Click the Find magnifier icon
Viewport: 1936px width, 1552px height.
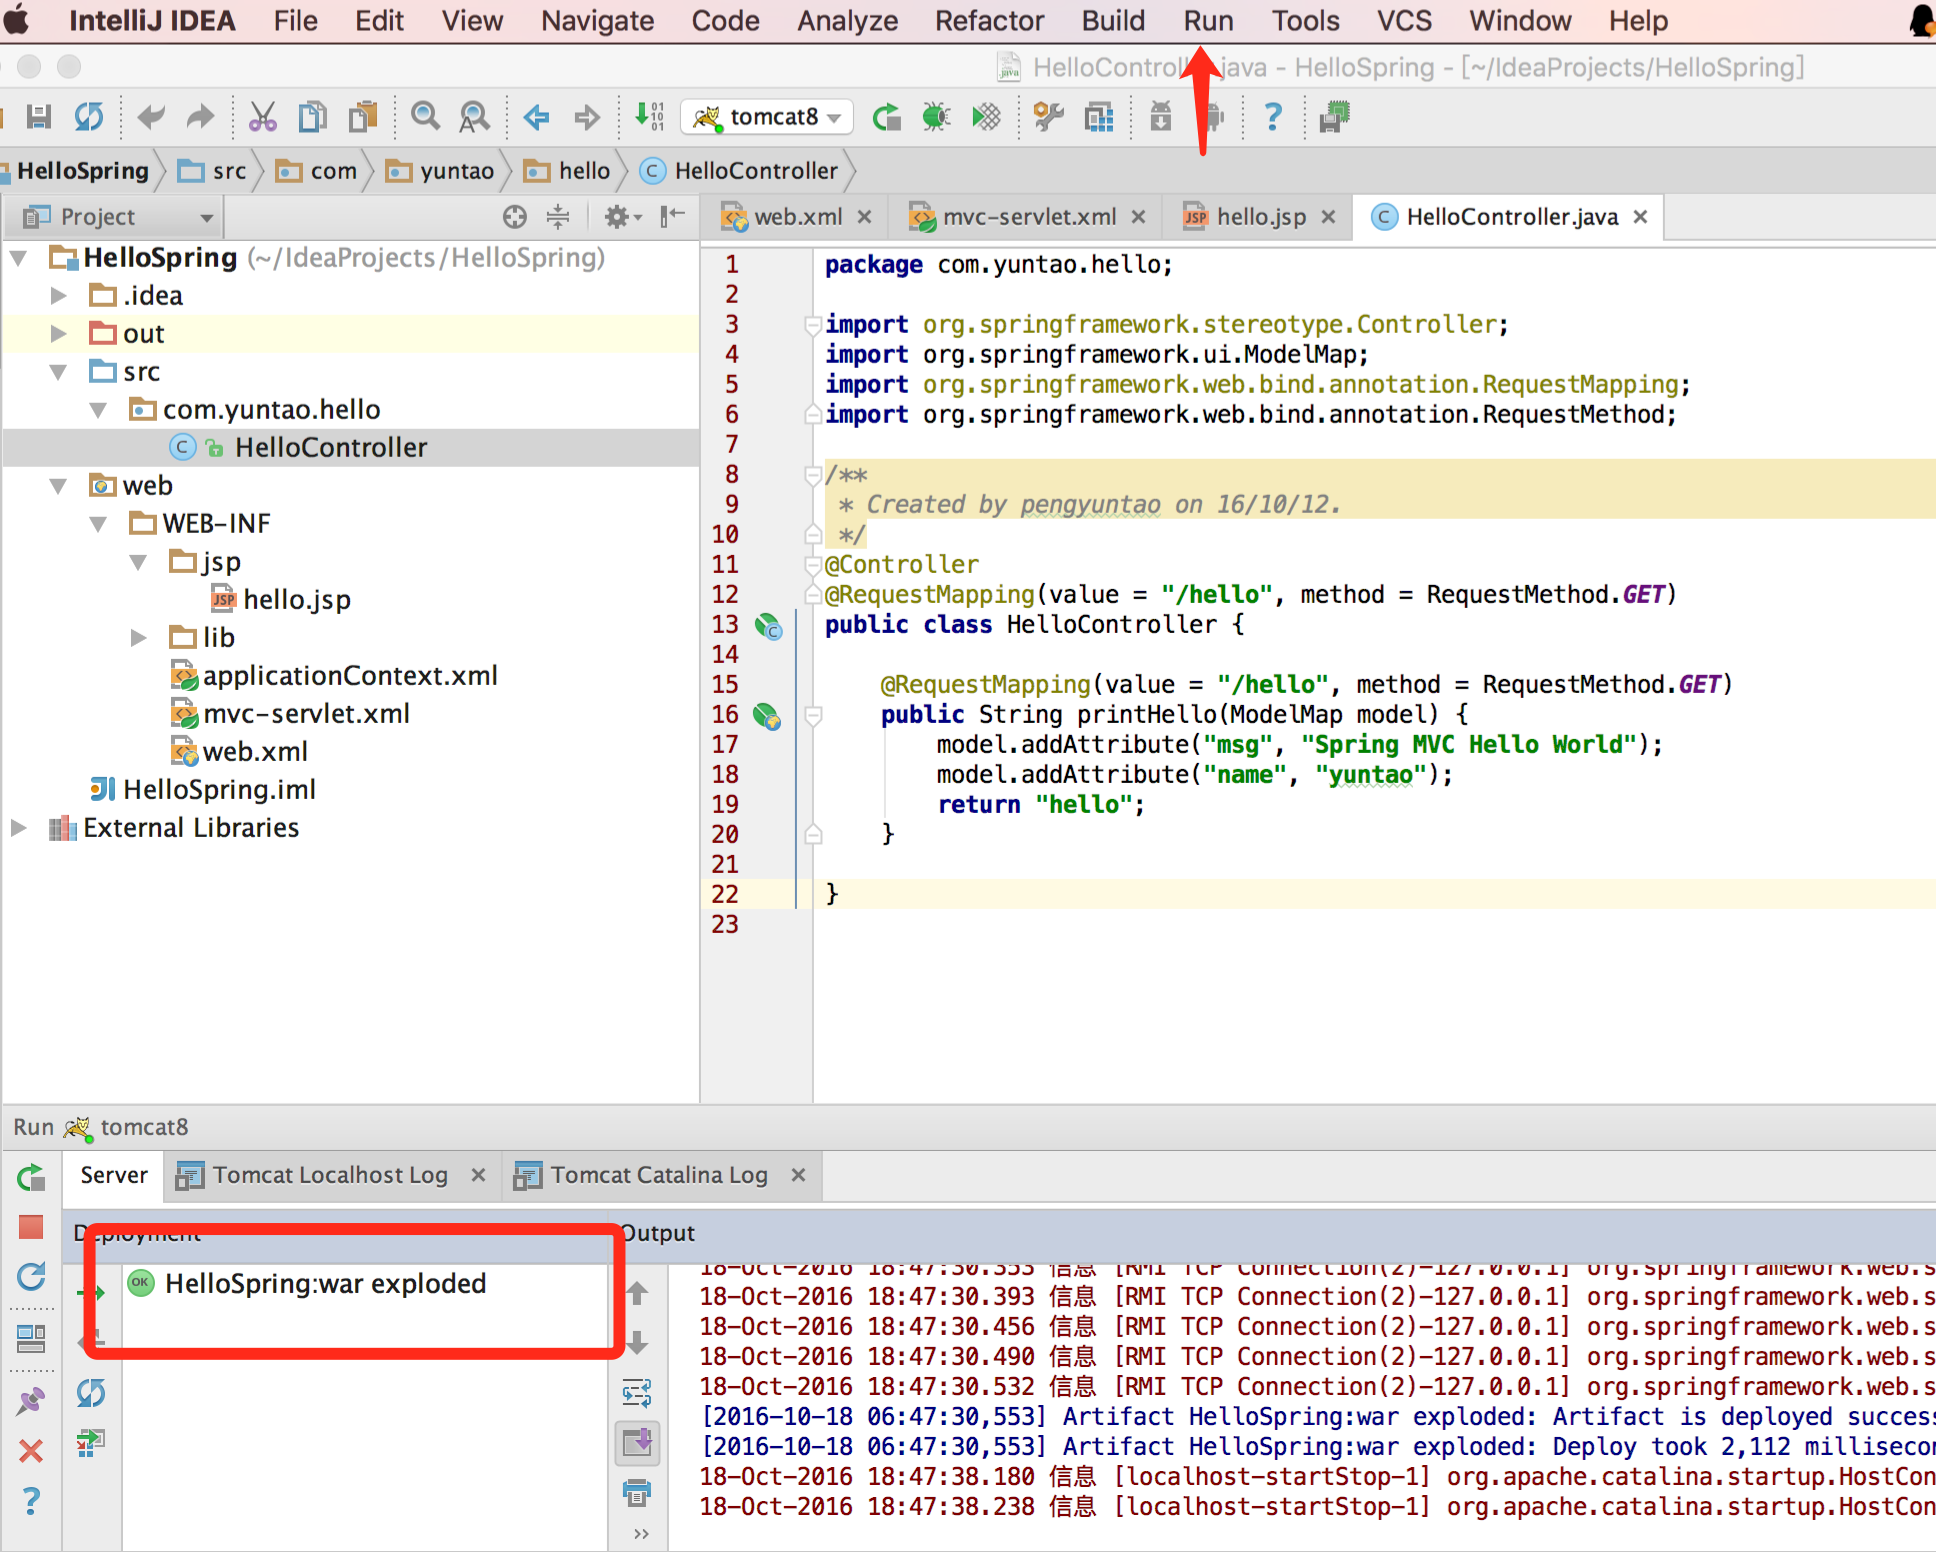425,117
